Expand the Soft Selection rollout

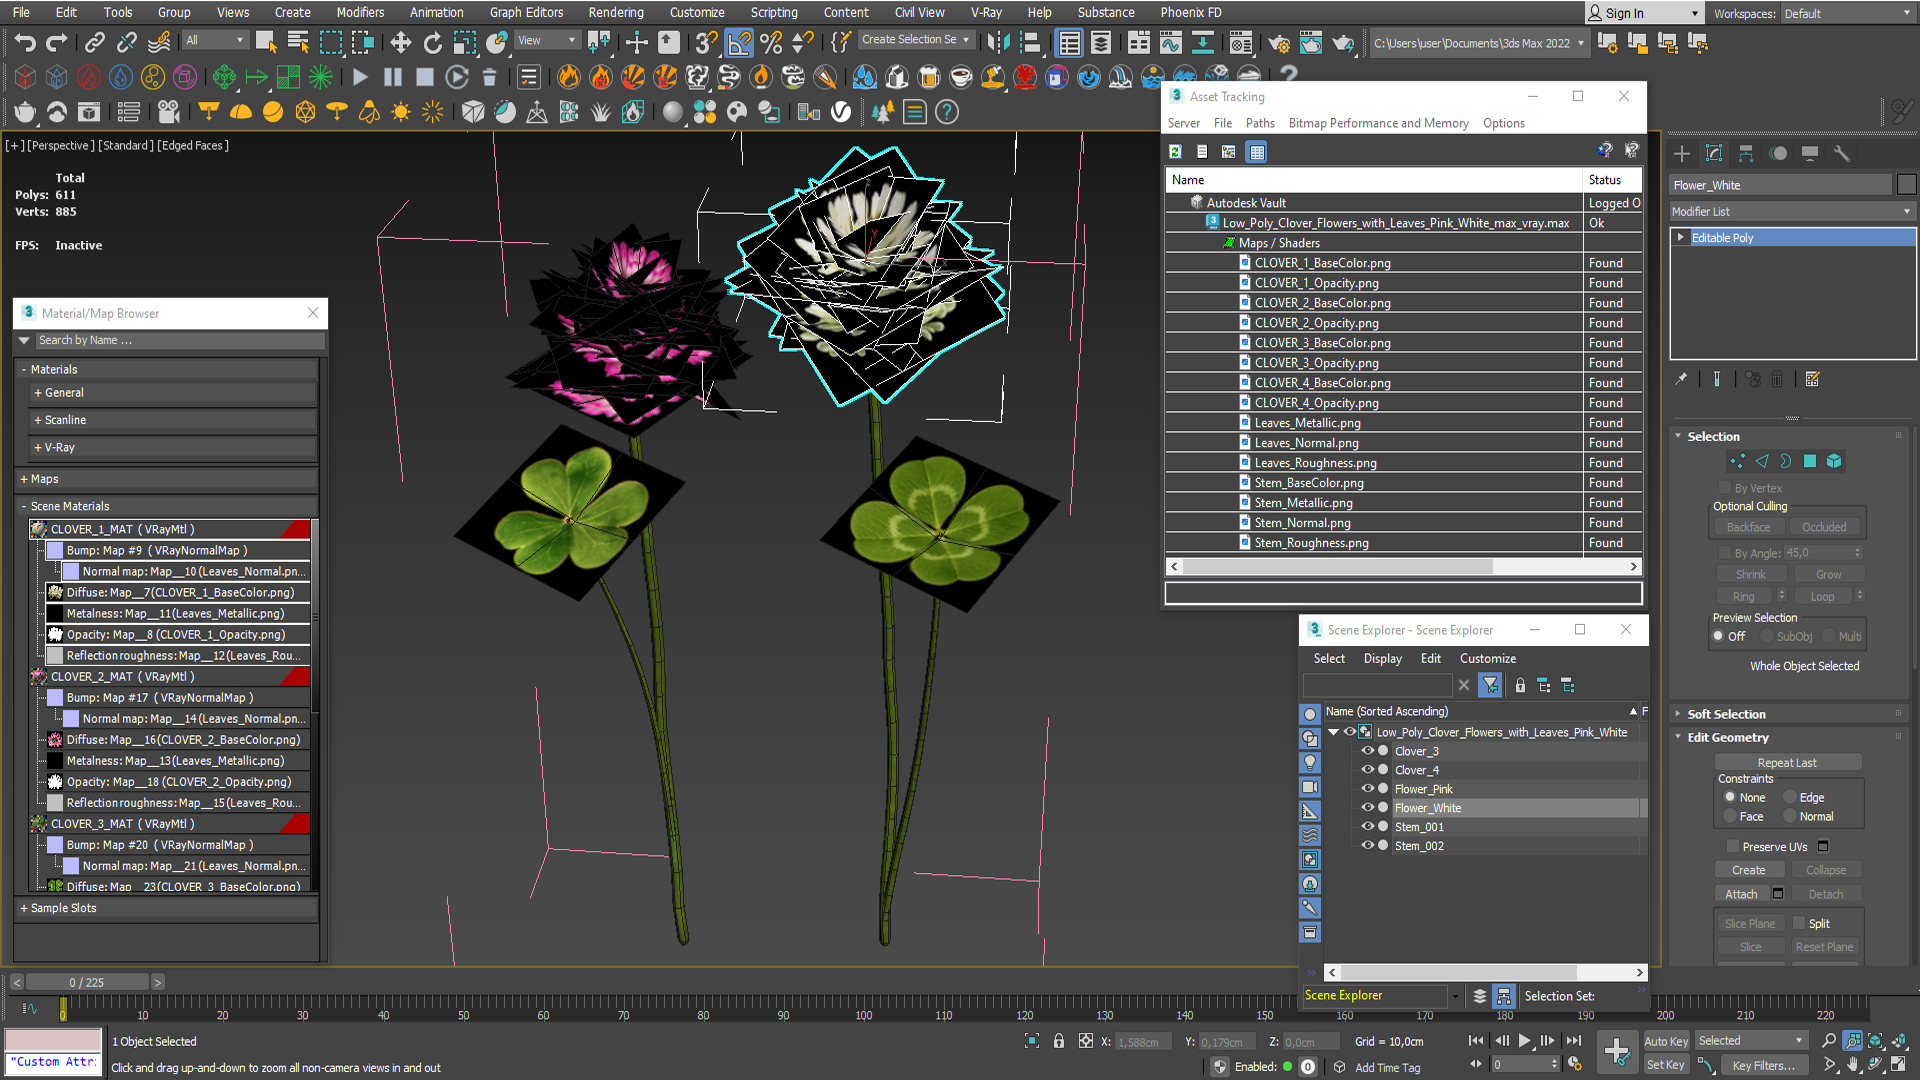pos(1726,714)
